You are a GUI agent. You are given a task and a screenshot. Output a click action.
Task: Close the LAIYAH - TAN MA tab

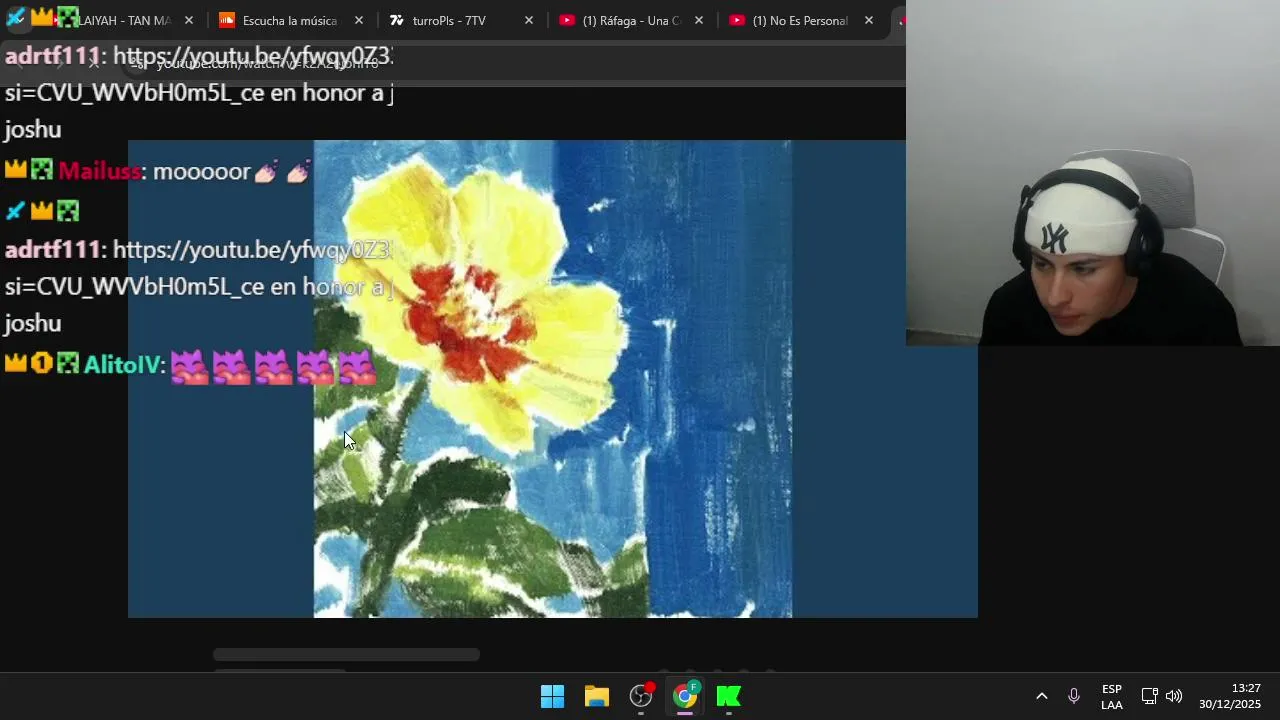point(188,20)
